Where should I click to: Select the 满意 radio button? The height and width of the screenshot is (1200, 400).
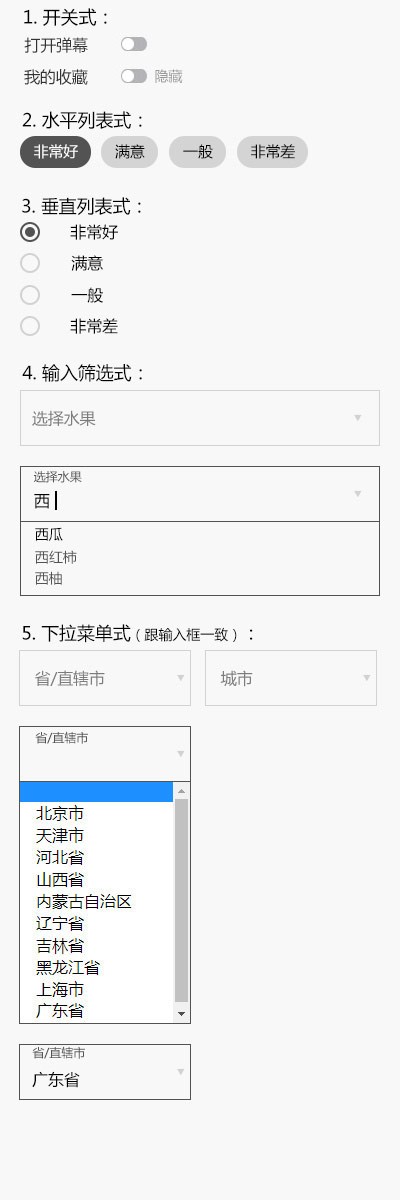30,263
